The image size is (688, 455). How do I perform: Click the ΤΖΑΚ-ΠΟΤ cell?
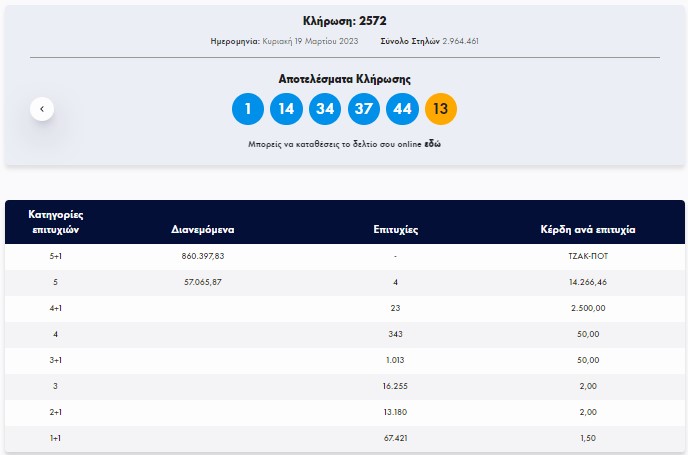[x=587, y=257]
